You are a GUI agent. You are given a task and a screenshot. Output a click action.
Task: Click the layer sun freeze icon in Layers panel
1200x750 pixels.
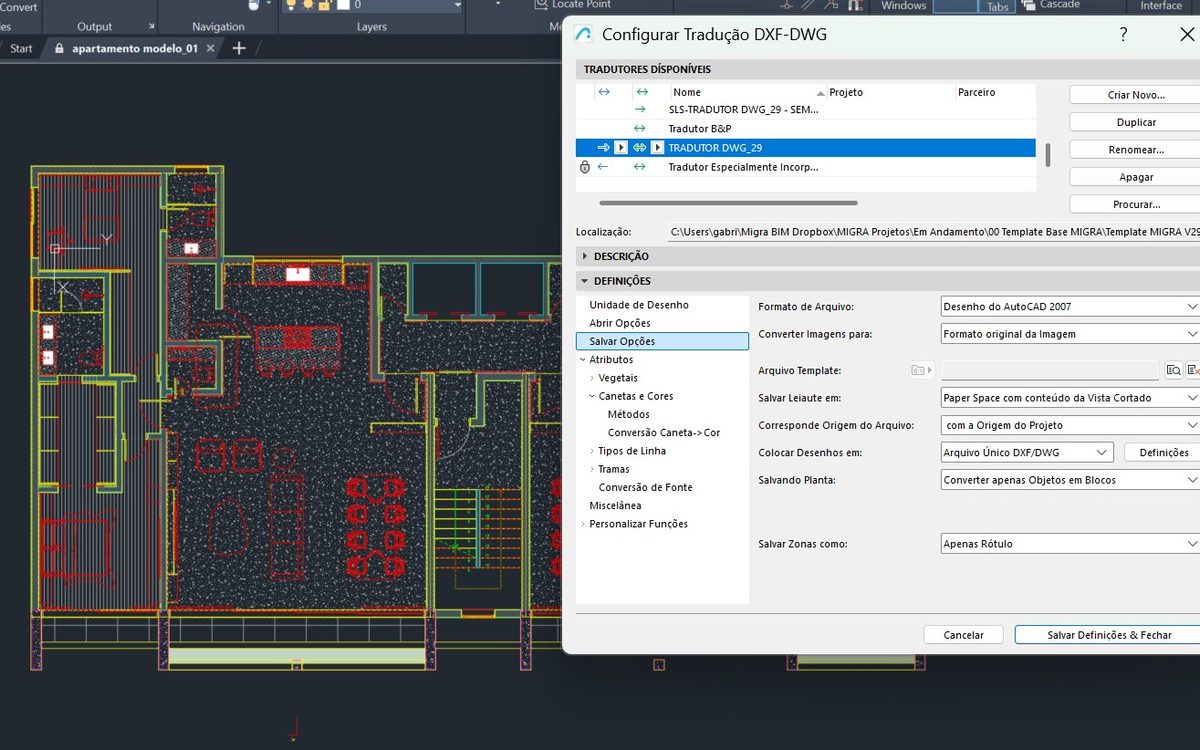[x=308, y=5]
